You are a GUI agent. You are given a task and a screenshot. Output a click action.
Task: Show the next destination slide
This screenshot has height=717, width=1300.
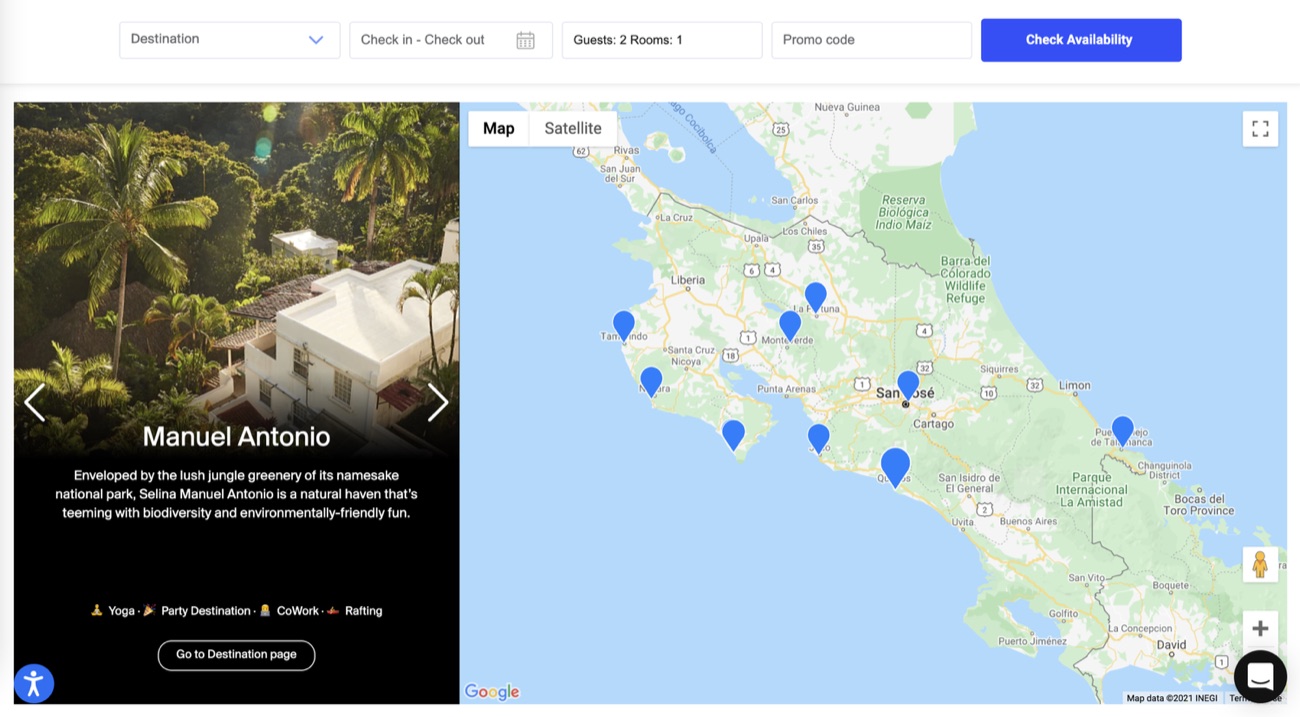[x=438, y=402]
